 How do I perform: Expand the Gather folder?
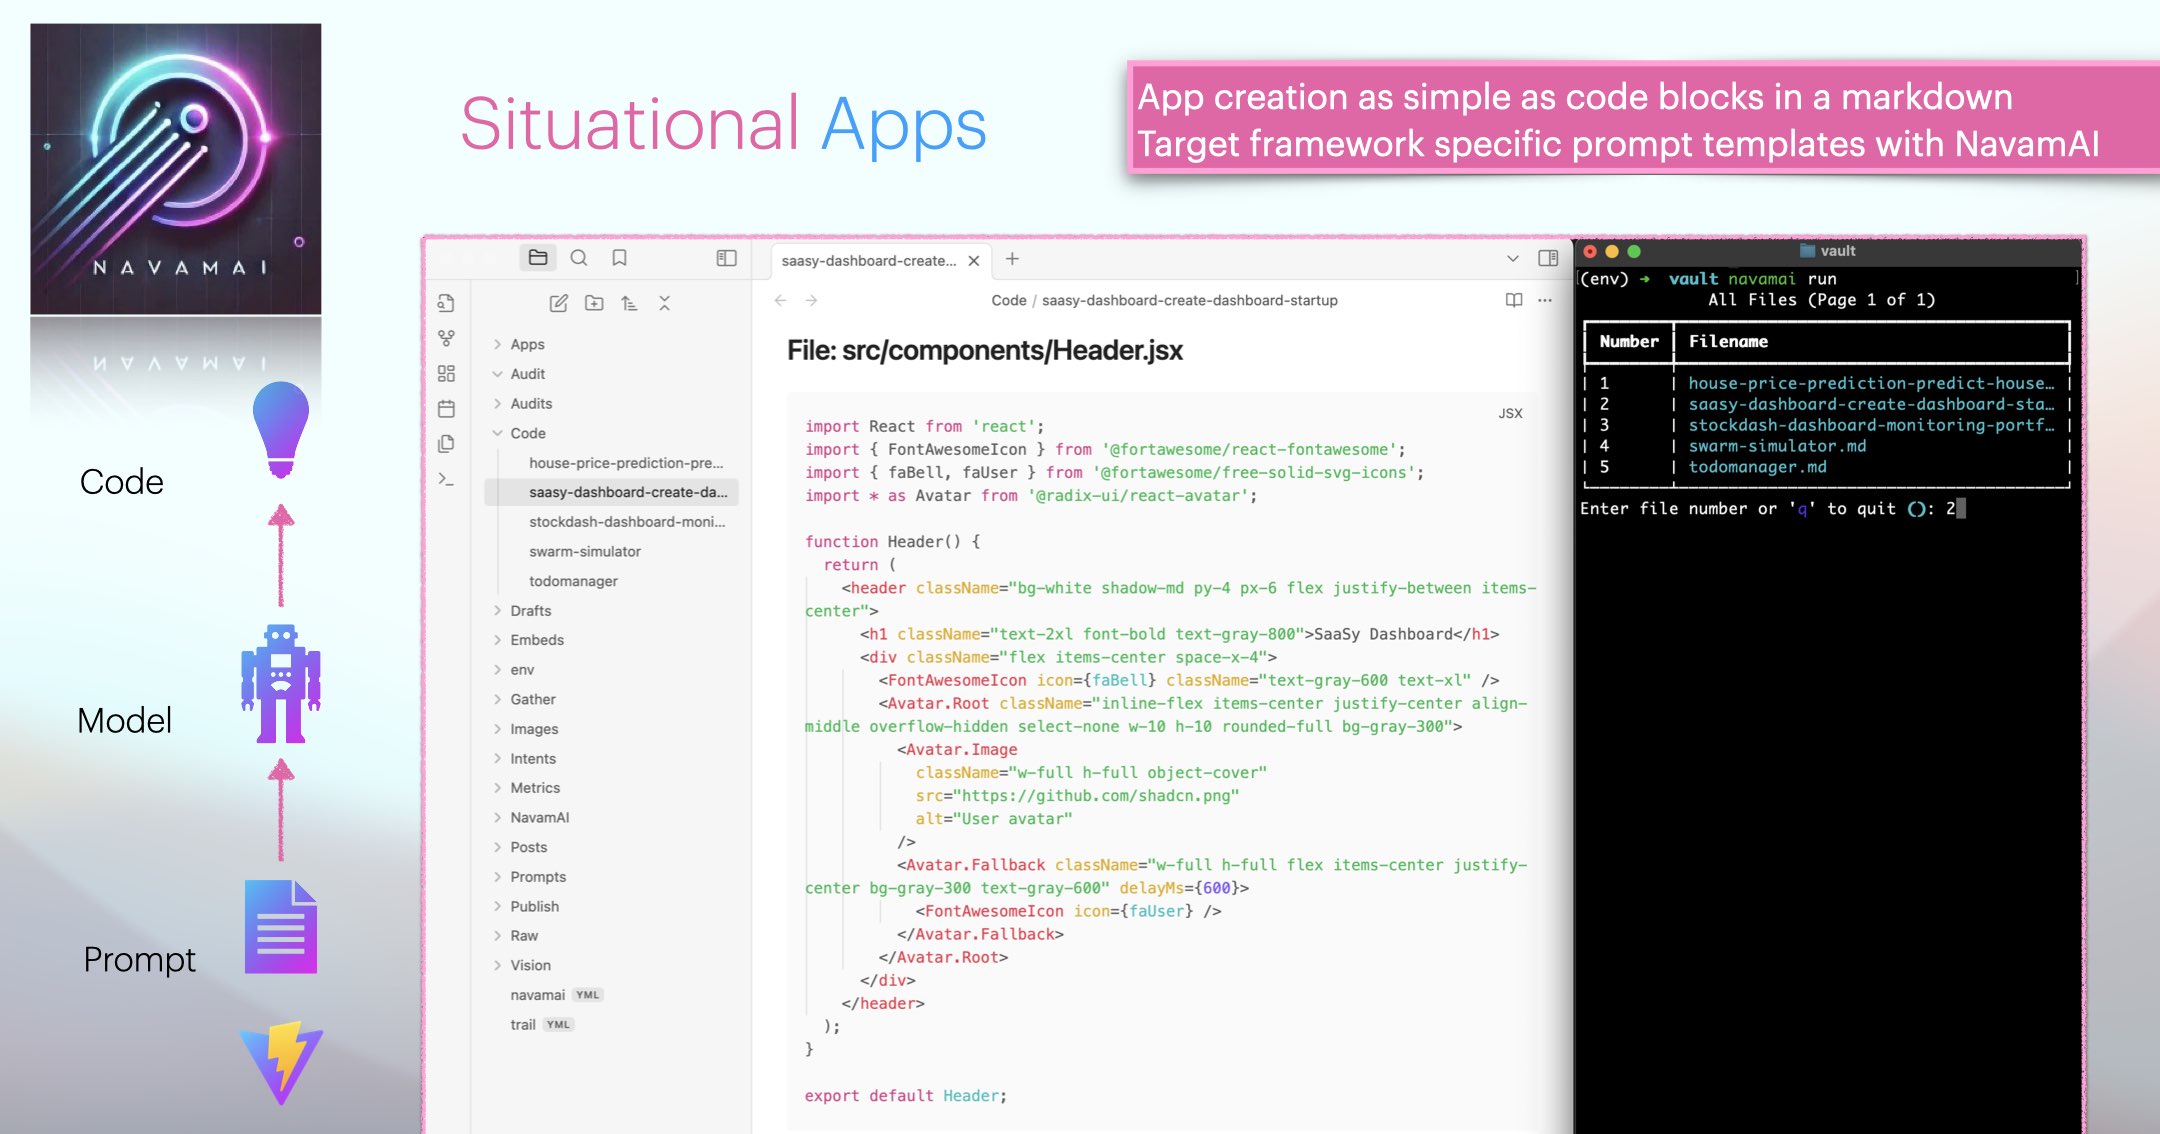pyautogui.click(x=533, y=699)
